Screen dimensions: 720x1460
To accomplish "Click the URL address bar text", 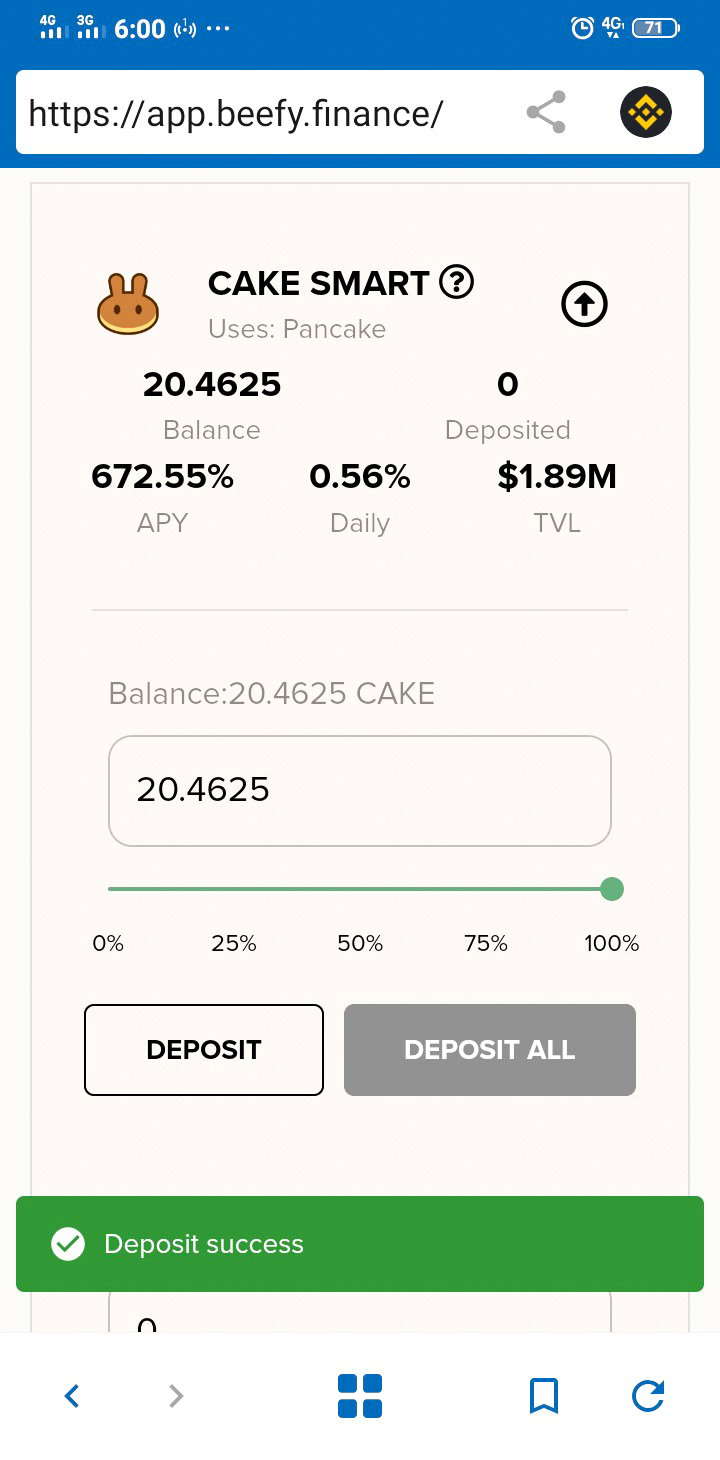I will coord(236,113).
